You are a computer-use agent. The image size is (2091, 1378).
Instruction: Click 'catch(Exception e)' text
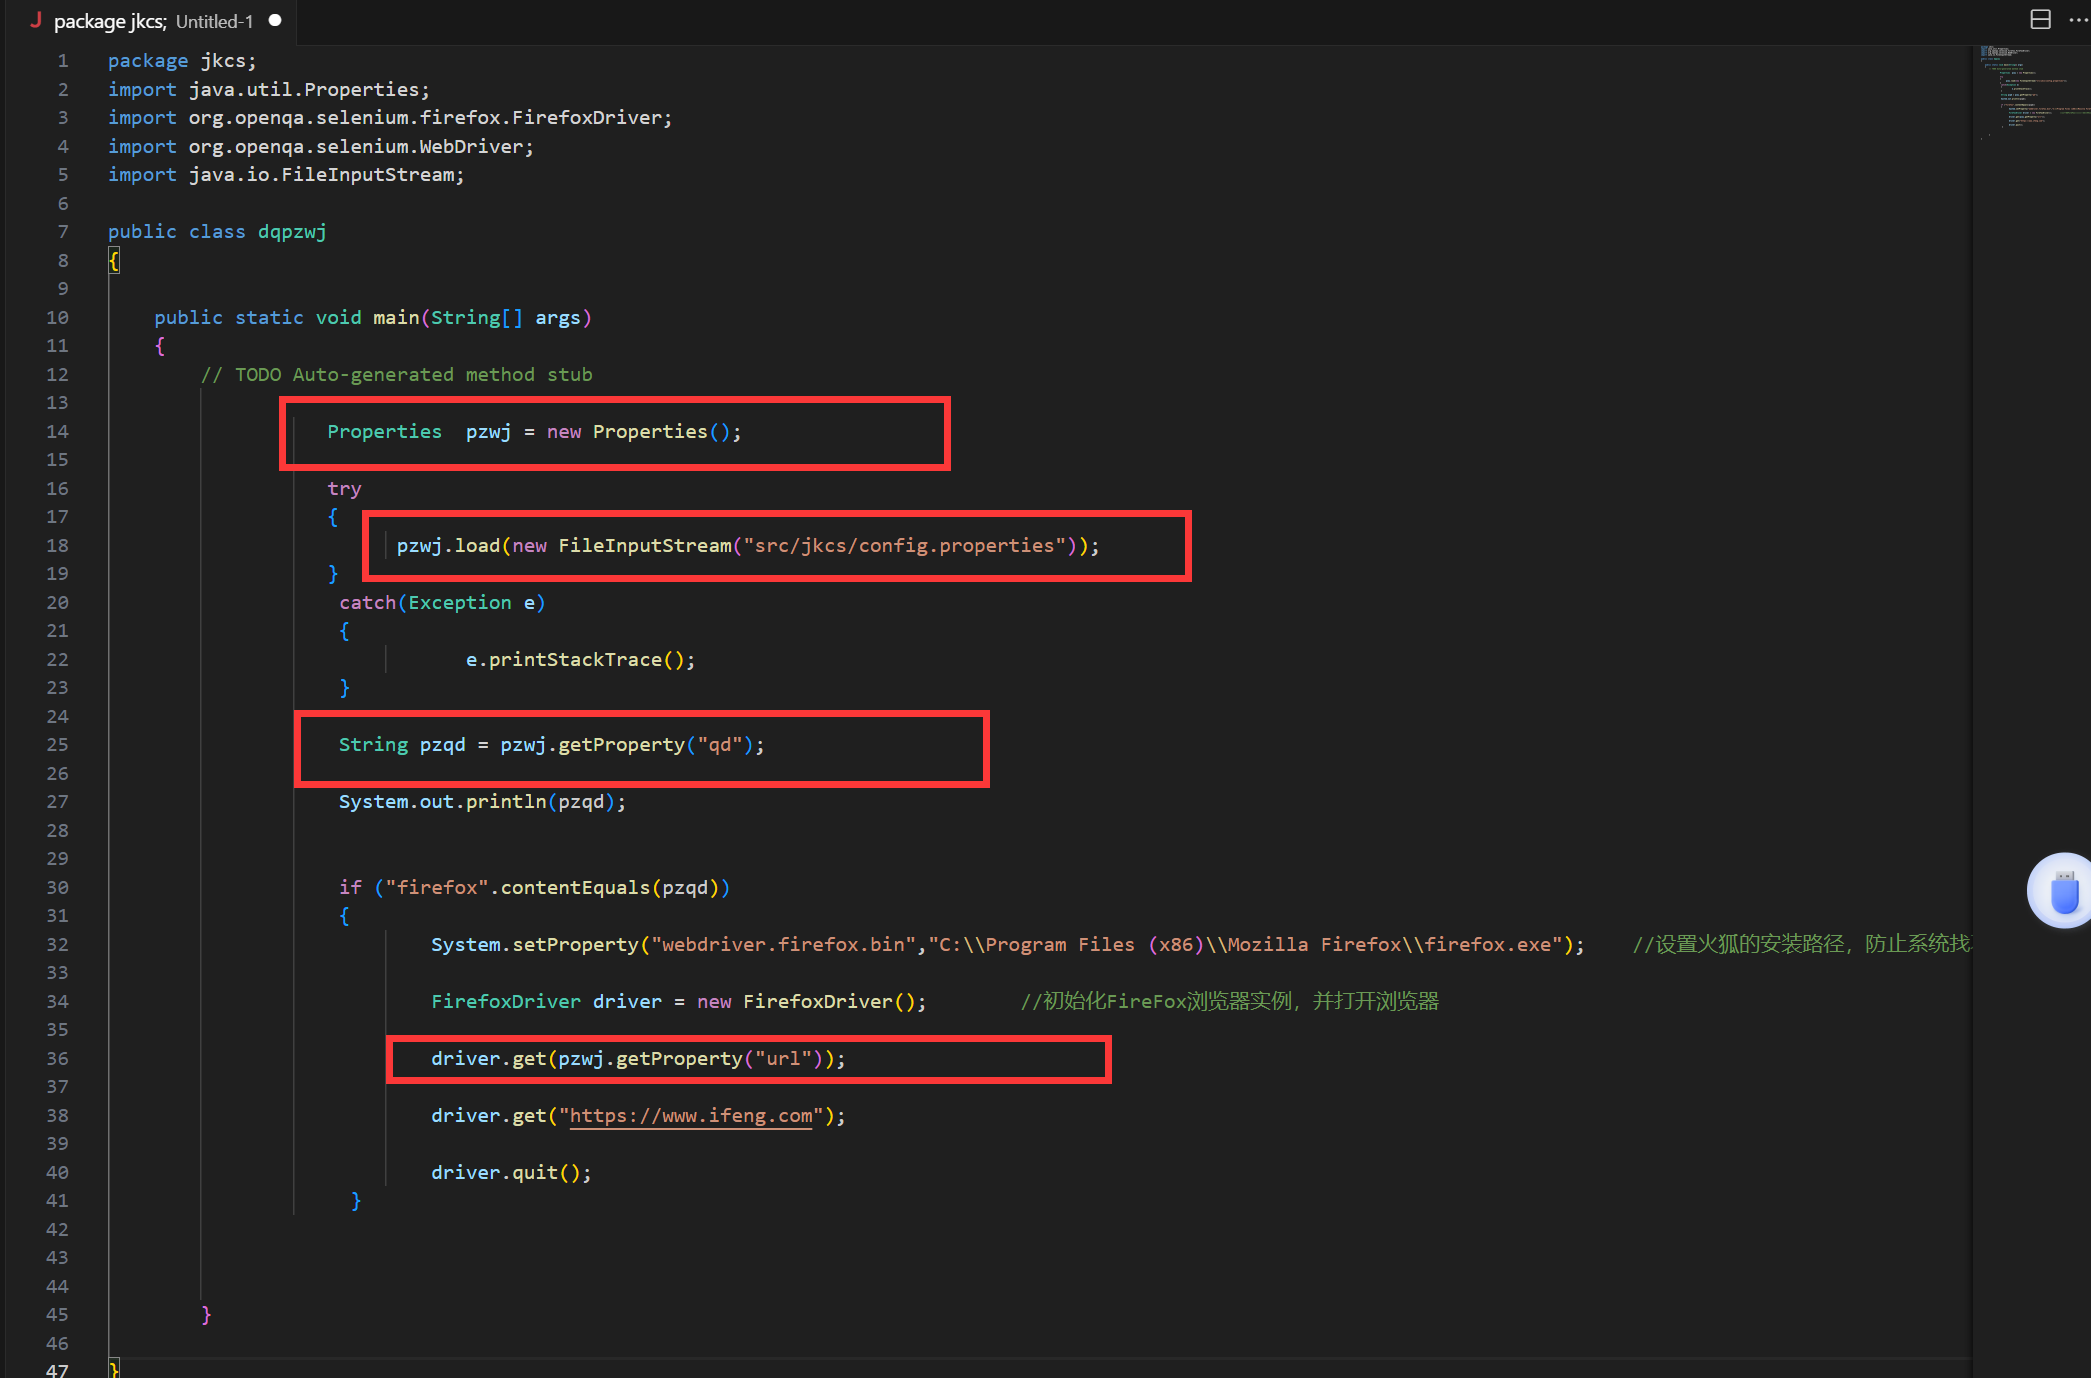(441, 603)
